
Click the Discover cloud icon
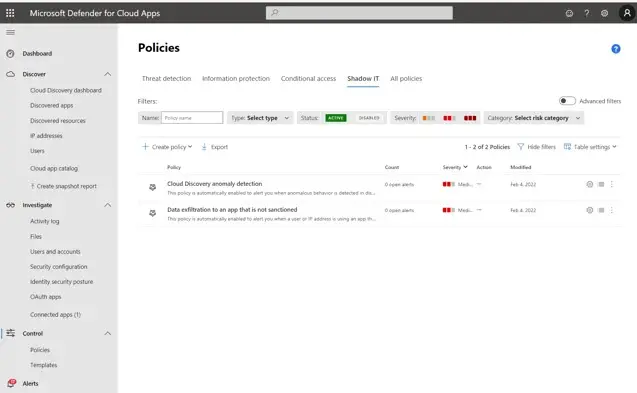(11, 74)
